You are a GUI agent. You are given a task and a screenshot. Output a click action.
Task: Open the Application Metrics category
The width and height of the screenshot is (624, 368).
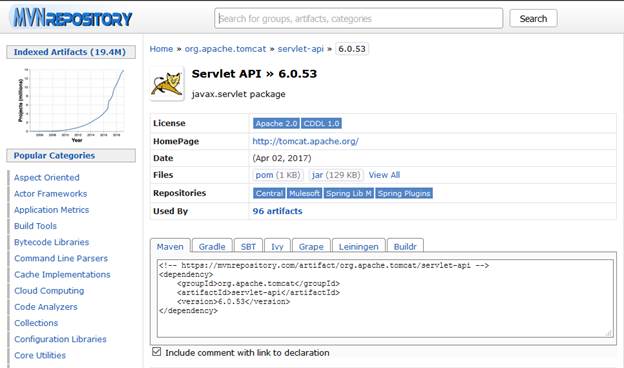pyautogui.click(x=52, y=210)
